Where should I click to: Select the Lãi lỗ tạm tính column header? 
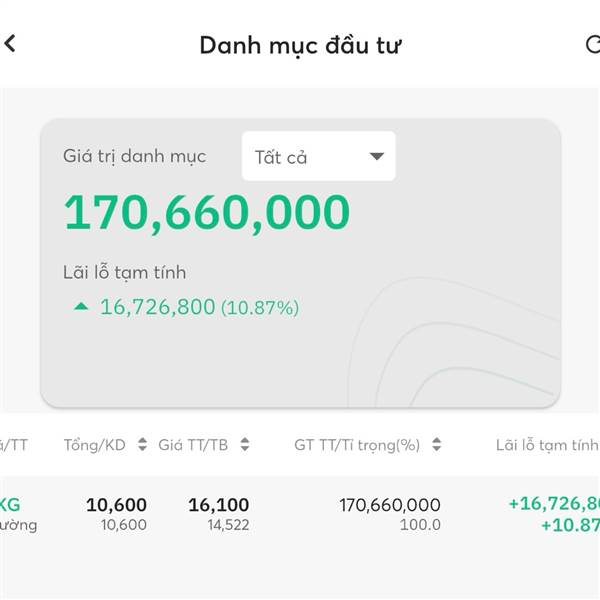coord(548,445)
